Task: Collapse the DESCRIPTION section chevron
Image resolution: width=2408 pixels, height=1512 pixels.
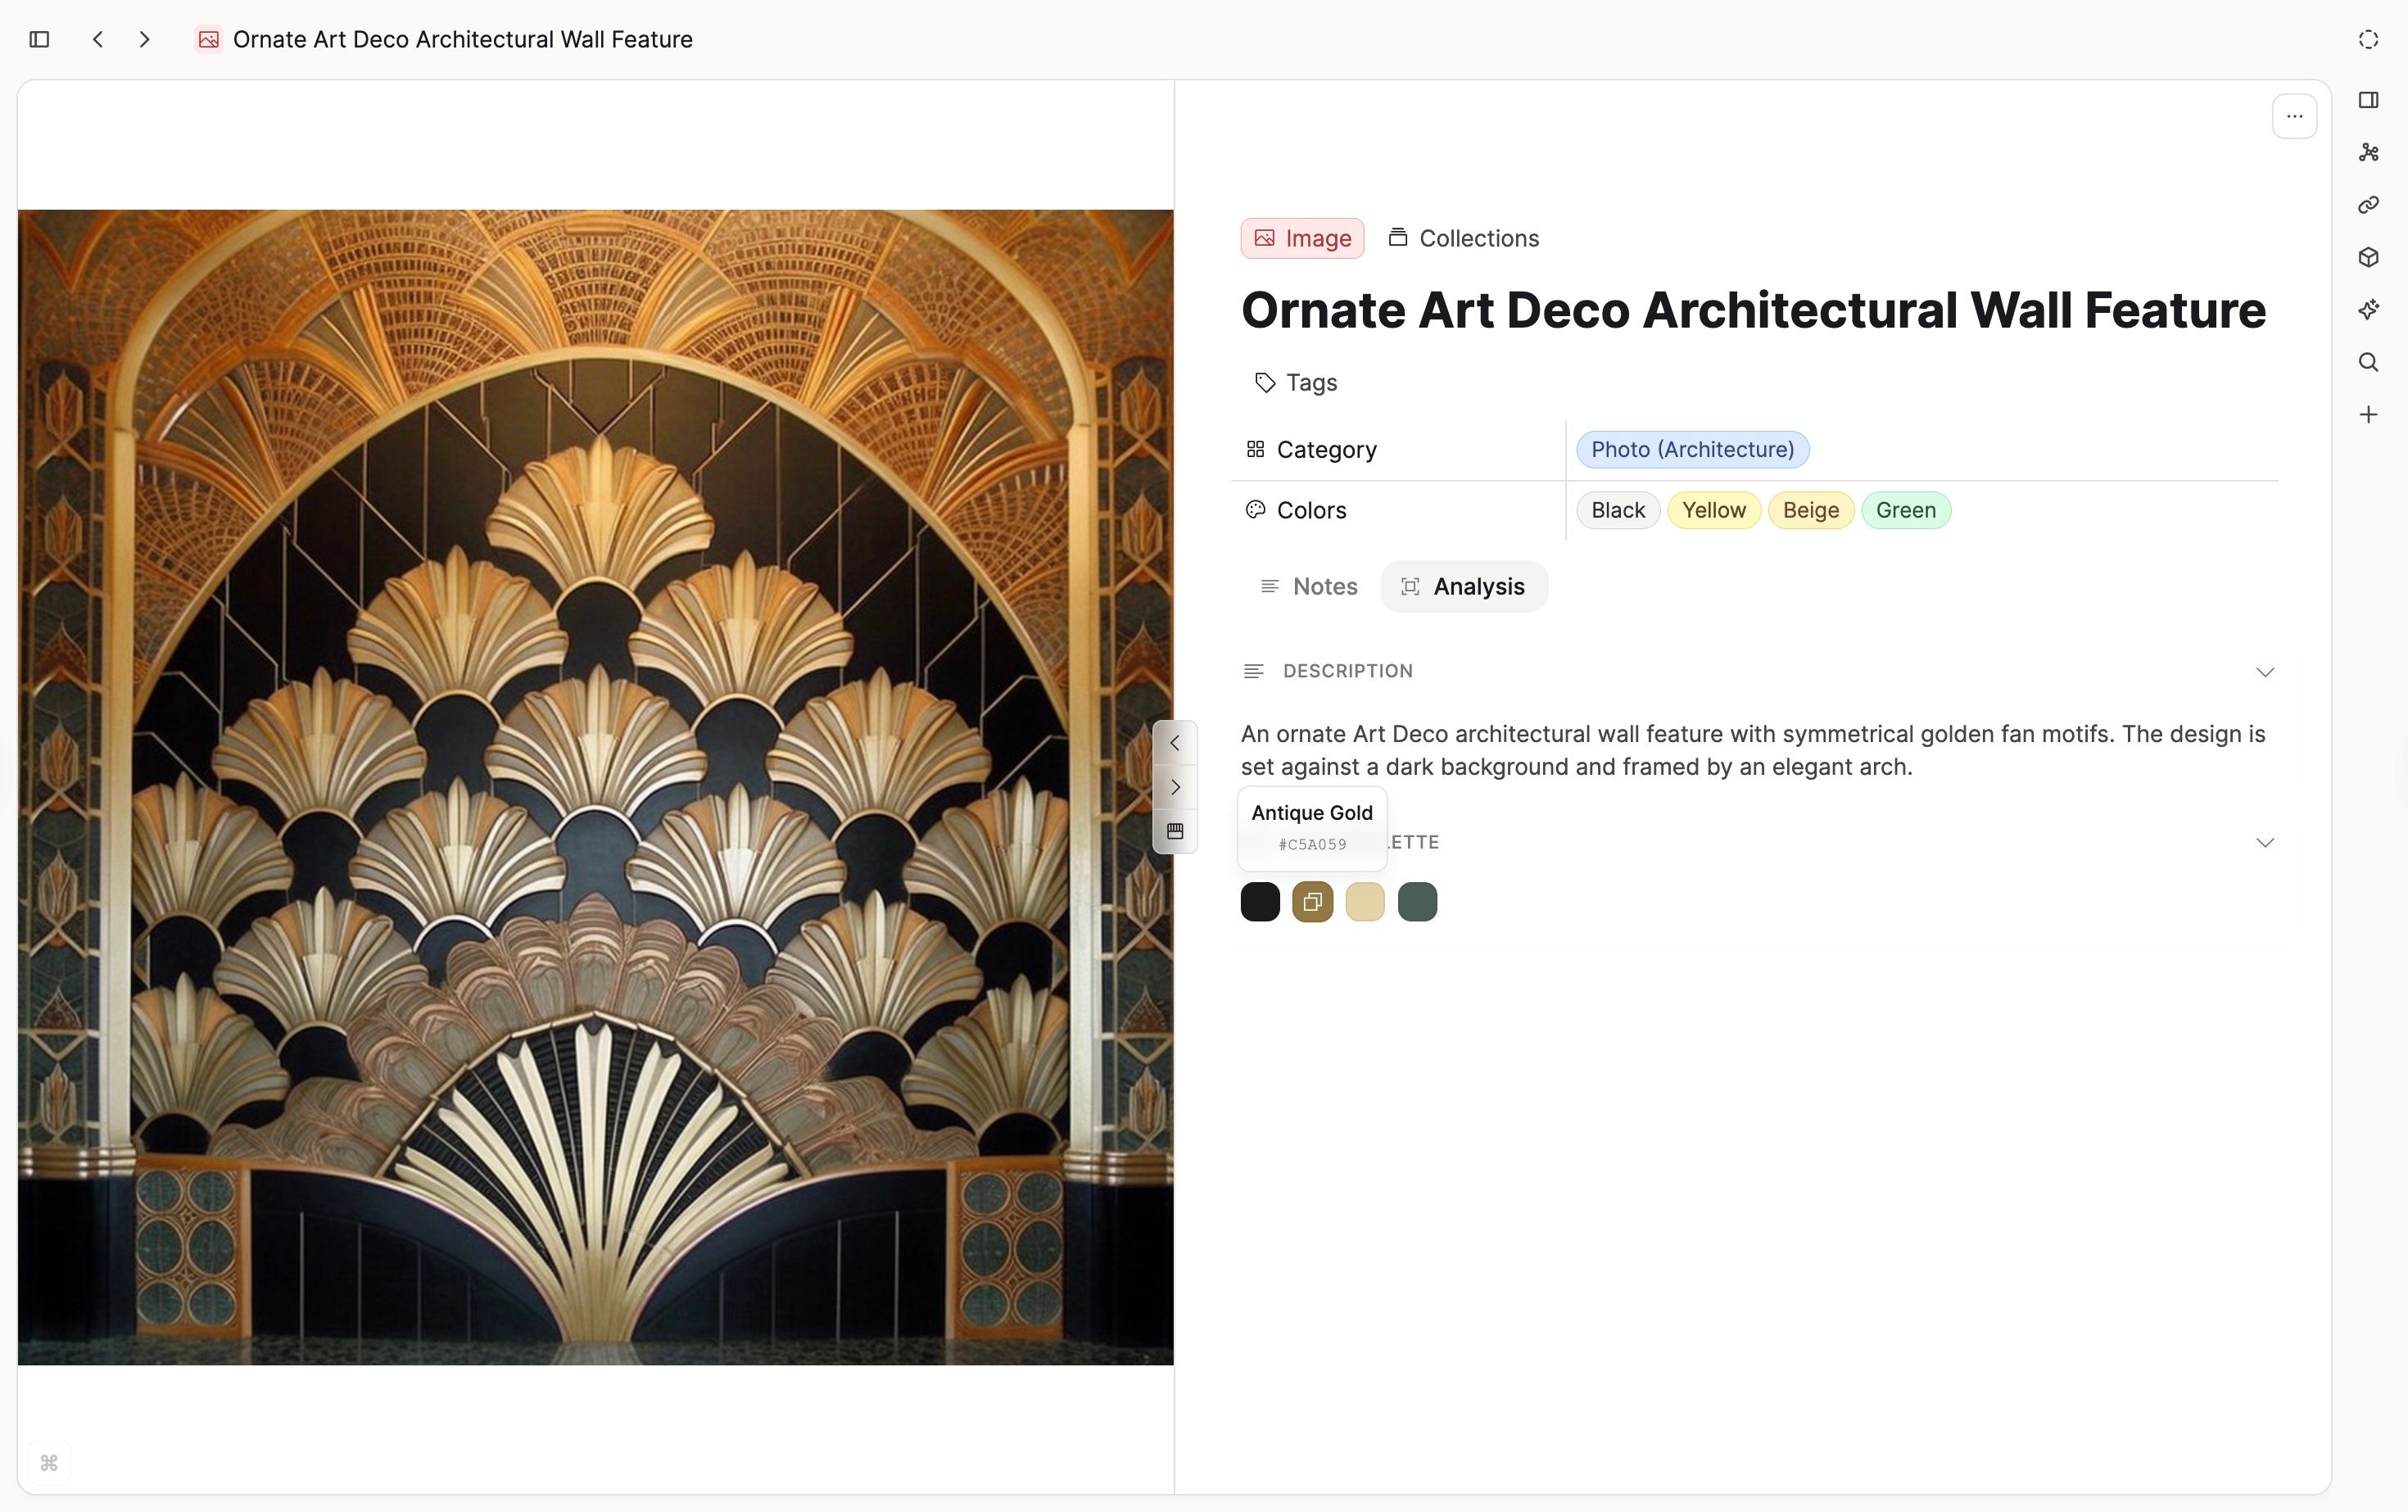Action: pyautogui.click(x=2265, y=671)
